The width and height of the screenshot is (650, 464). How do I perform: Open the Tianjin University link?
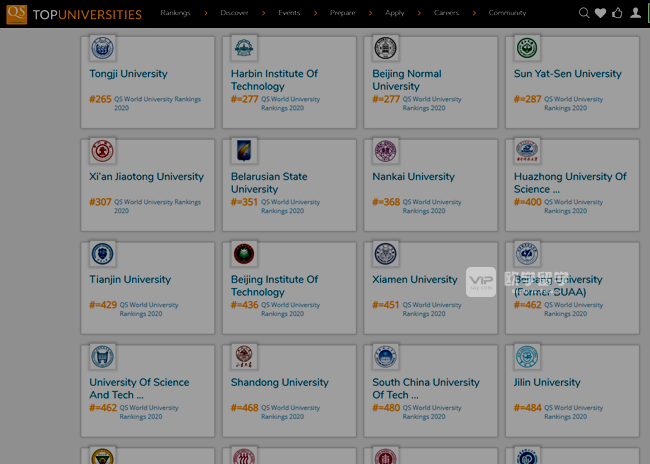pyautogui.click(x=130, y=280)
